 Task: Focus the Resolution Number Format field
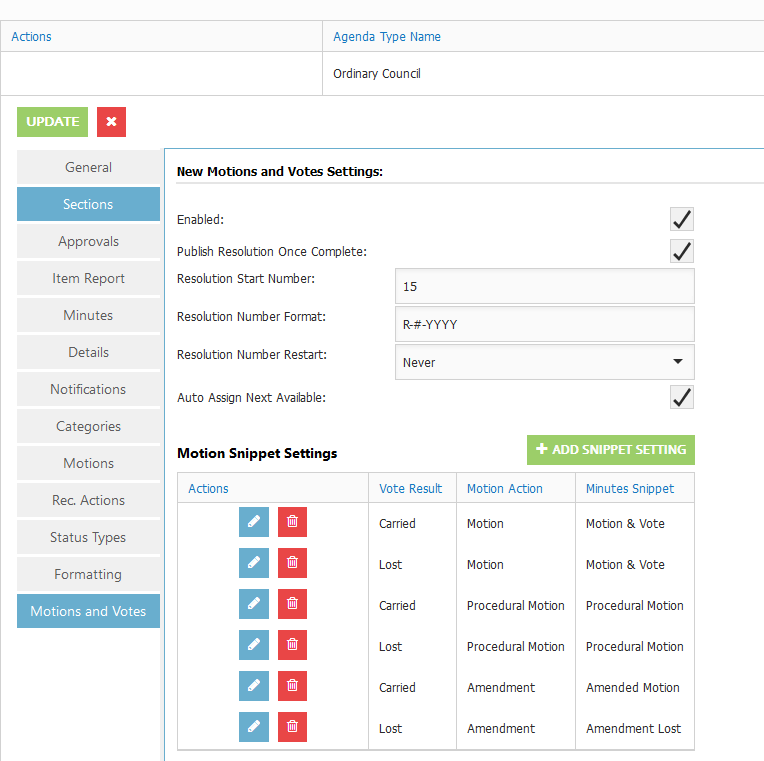pos(544,324)
